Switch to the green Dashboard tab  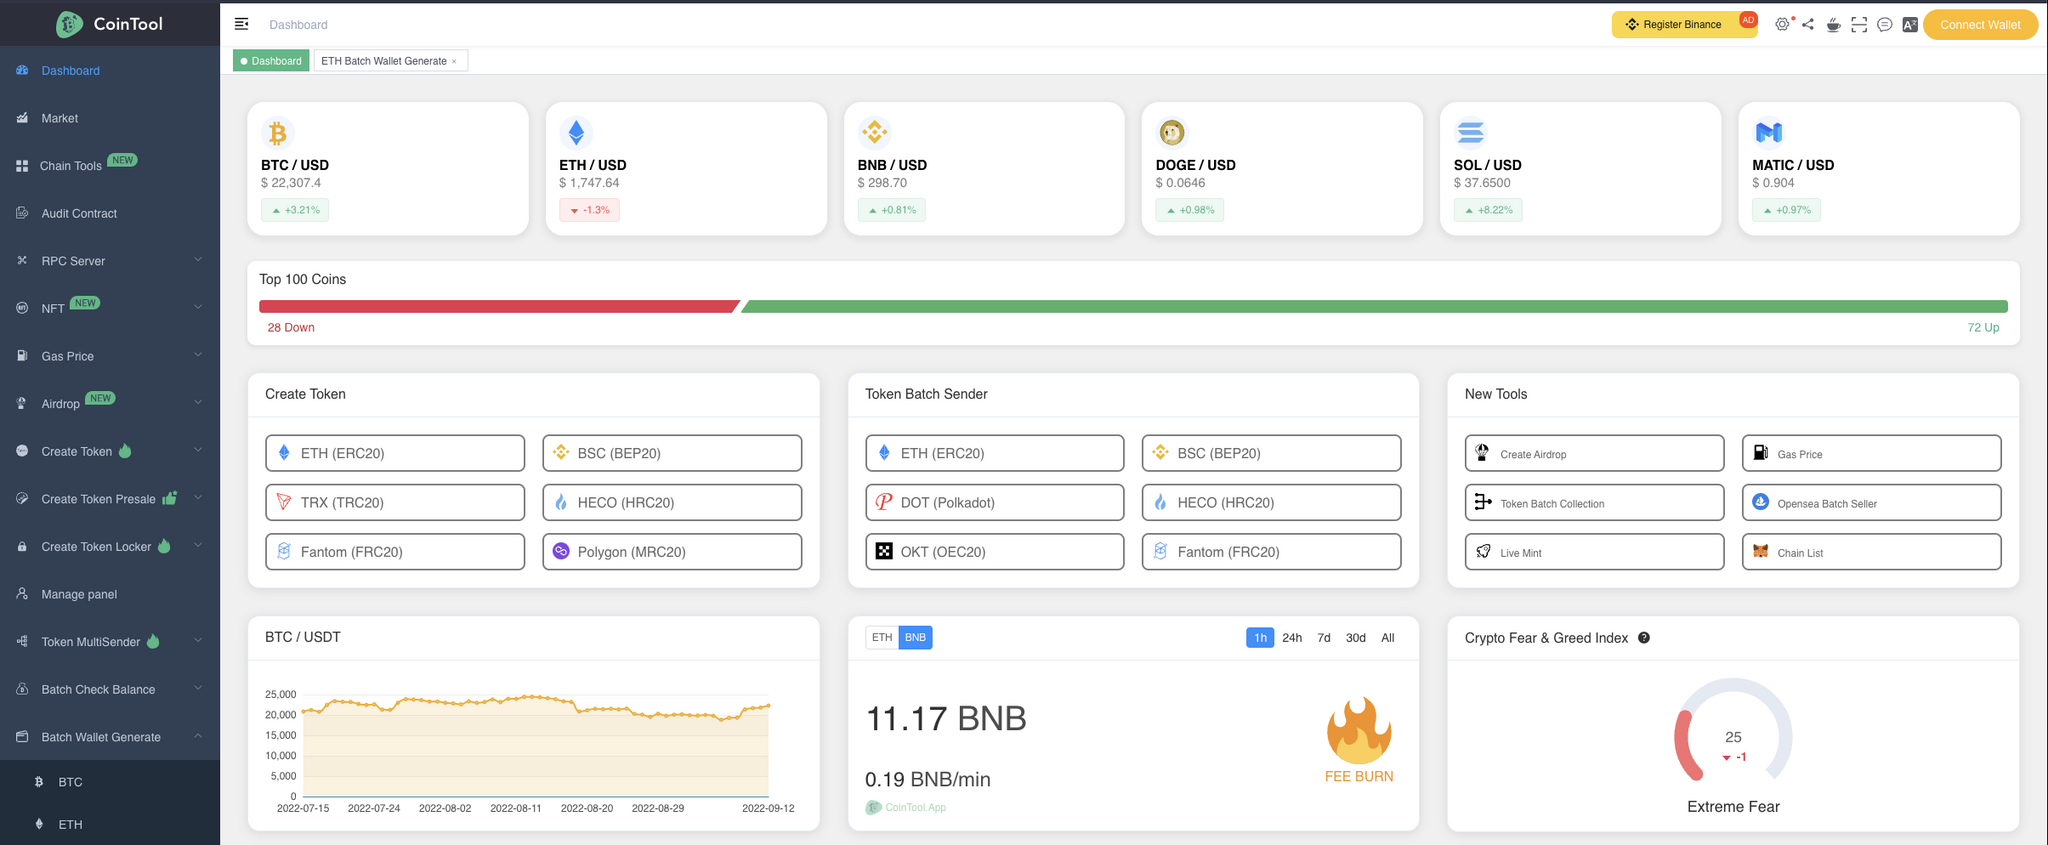(x=271, y=61)
